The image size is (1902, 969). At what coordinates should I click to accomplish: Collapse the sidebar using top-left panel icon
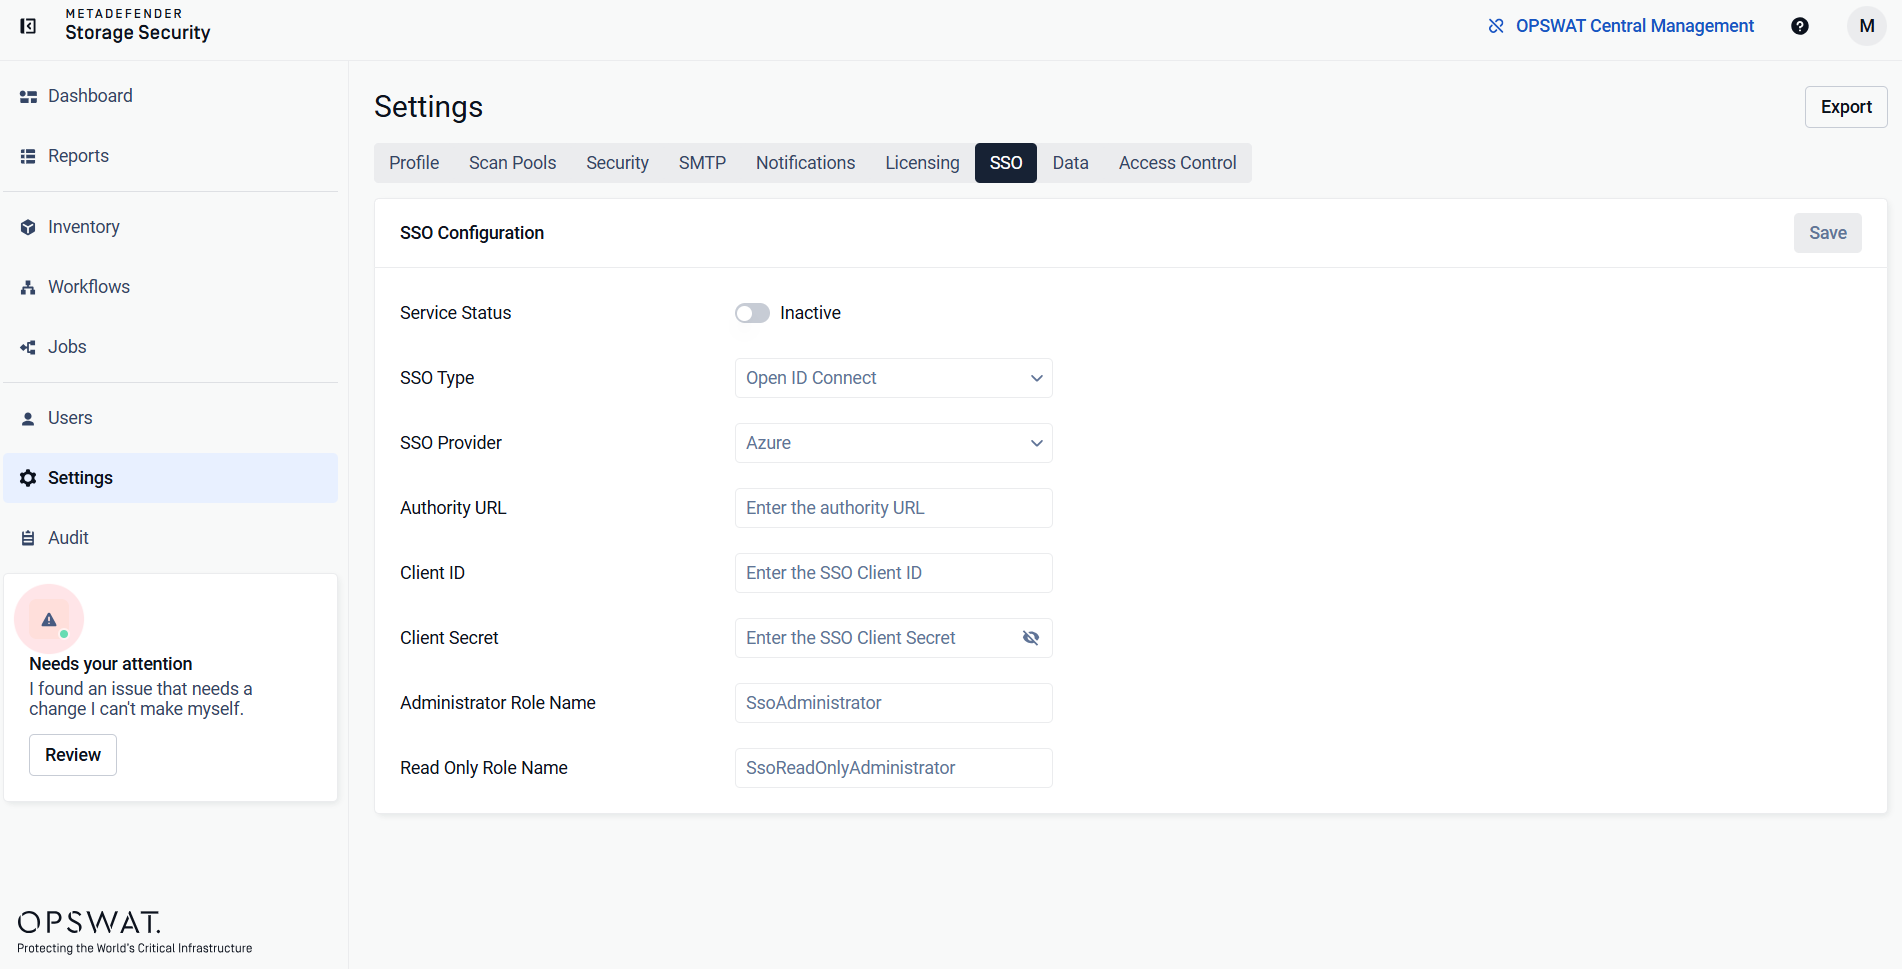[28, 26]
